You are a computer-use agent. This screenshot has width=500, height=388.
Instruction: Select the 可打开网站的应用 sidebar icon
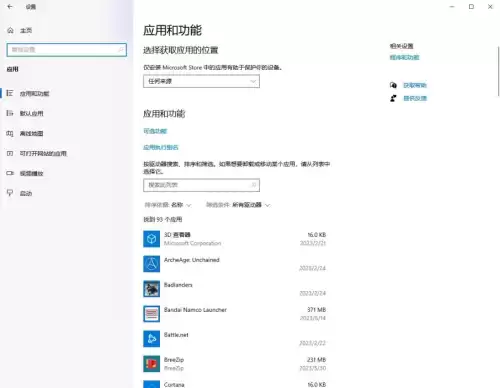point(10,153)
